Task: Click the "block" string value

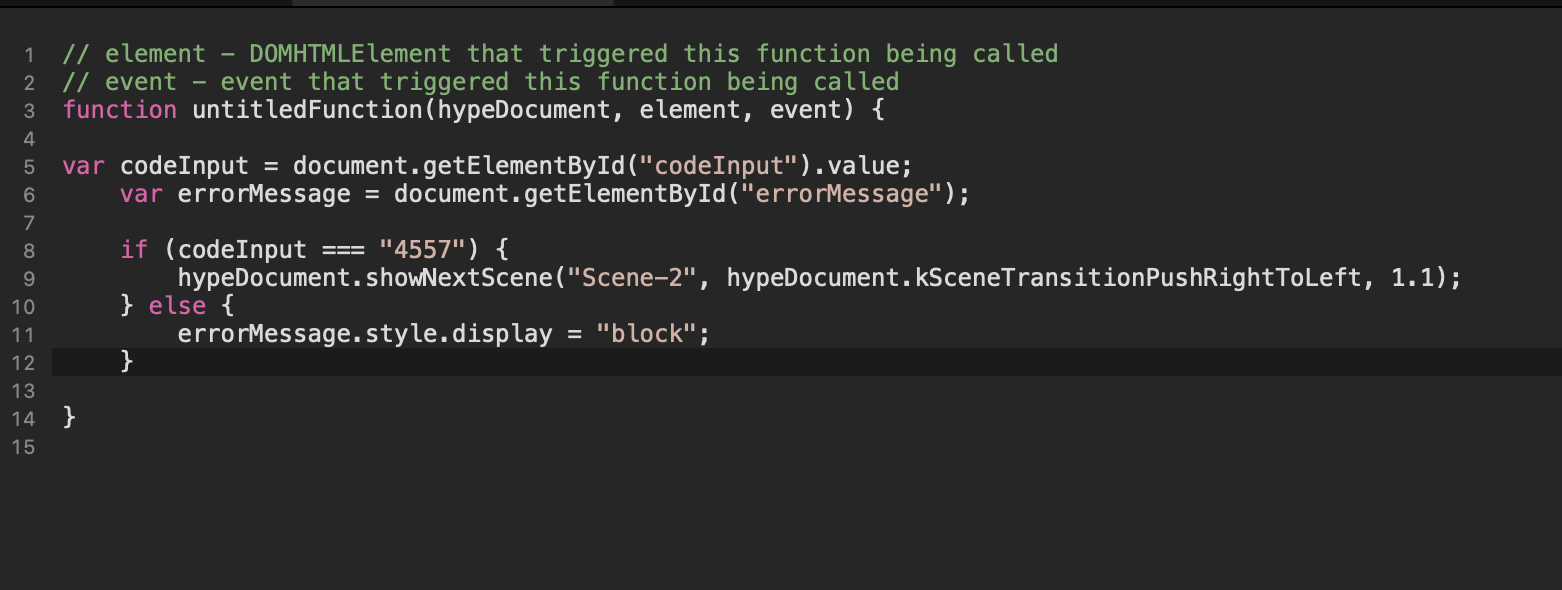Action: pos(646,334)
